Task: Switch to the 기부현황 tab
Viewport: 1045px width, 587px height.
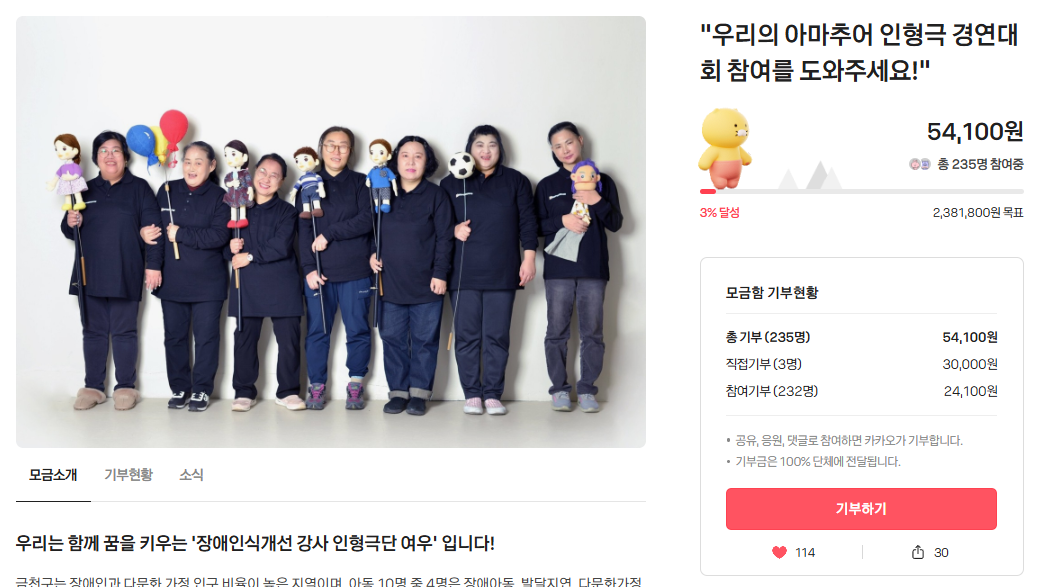Action: 129,475
